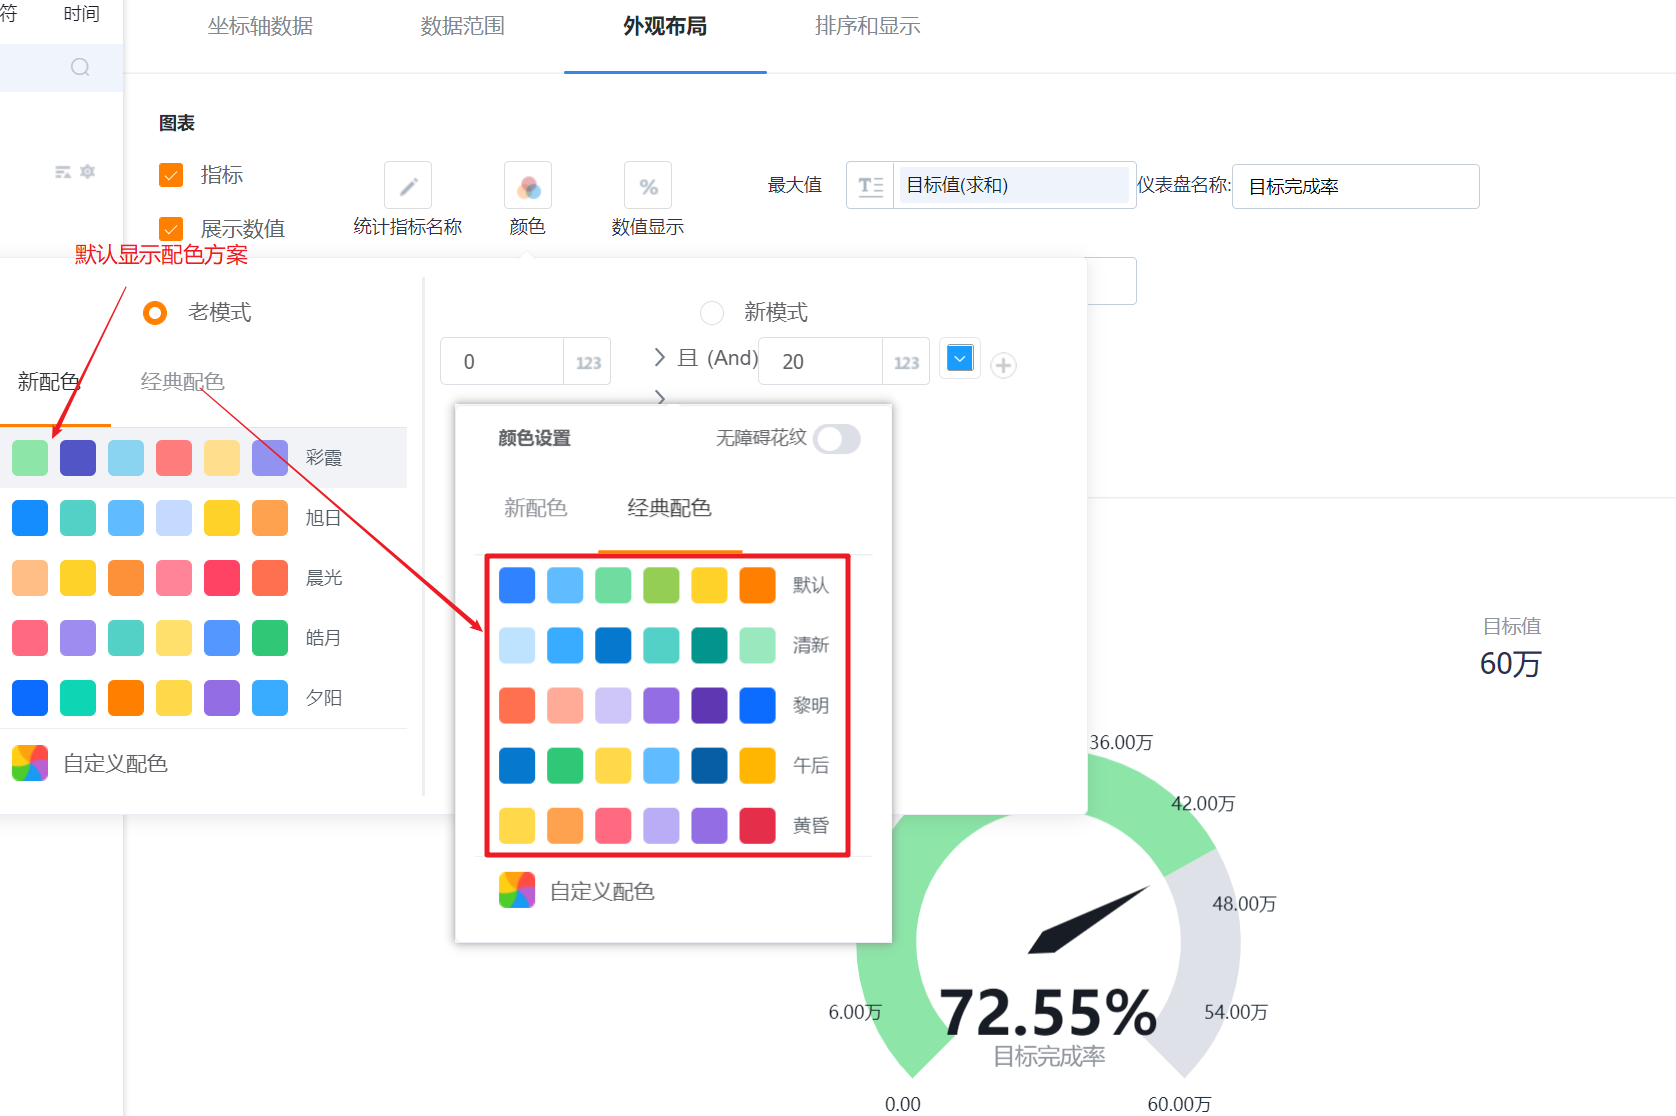Image resolution: width=1676 pixels, height=1116 pixels.
Task: Choose the 晨光 color scheme
Action: (x=203, y=578)
